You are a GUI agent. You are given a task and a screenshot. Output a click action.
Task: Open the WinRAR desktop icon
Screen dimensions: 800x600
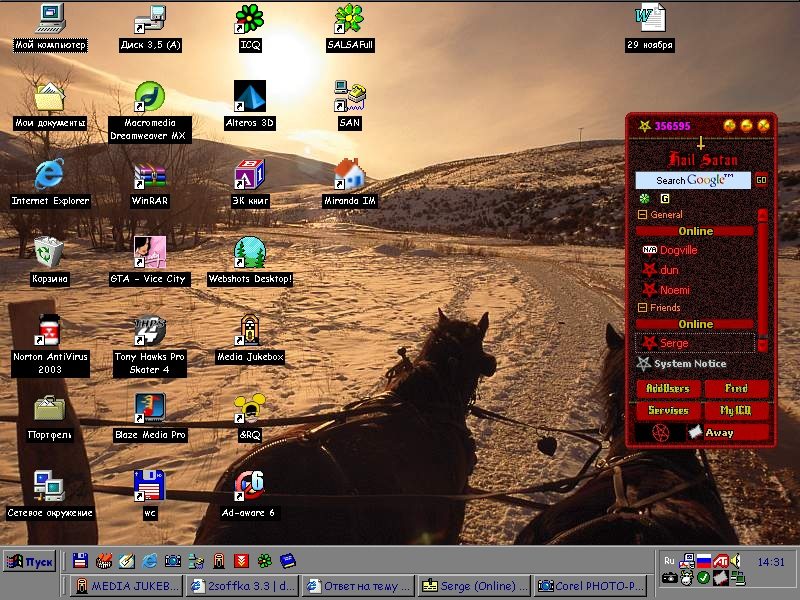pyautogui.click(x=150, y=176)
